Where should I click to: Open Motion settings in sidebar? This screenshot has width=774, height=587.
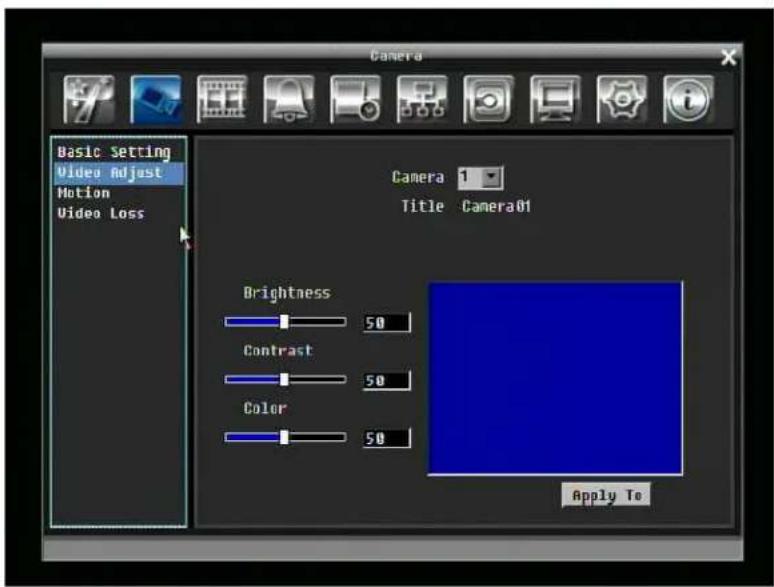point(83,193)
